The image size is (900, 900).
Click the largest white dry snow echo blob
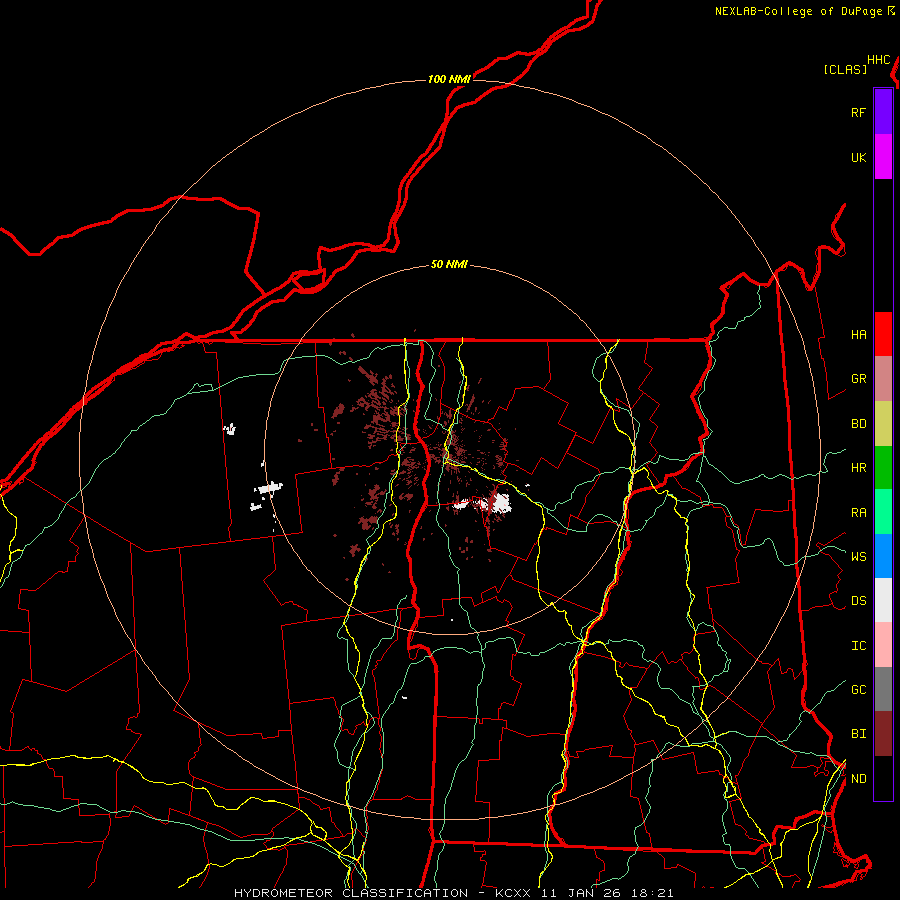pyautogui.click(x=502, y=502)
